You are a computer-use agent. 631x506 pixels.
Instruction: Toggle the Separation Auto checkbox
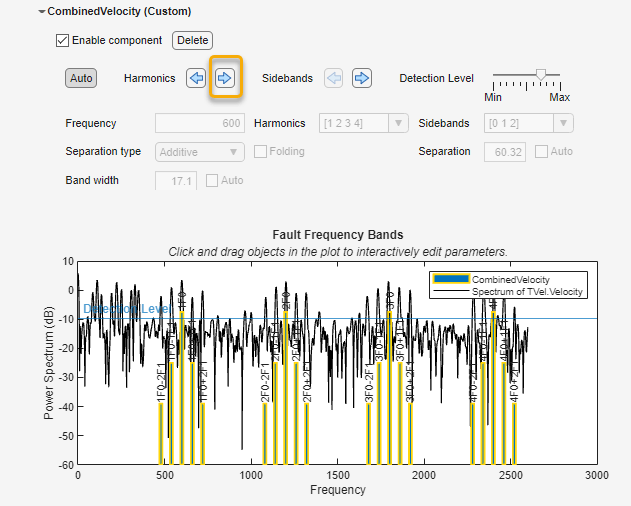point(541,152)
